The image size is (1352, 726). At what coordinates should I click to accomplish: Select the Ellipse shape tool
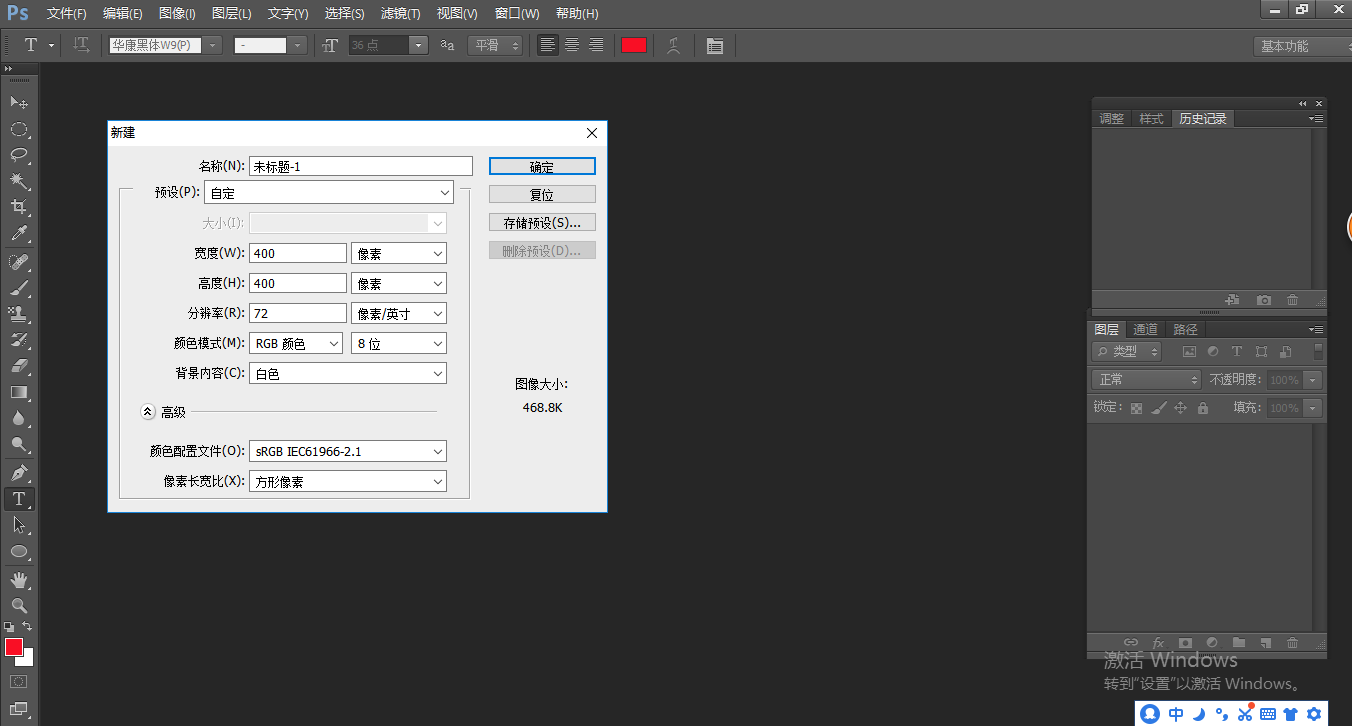[19, 551]
